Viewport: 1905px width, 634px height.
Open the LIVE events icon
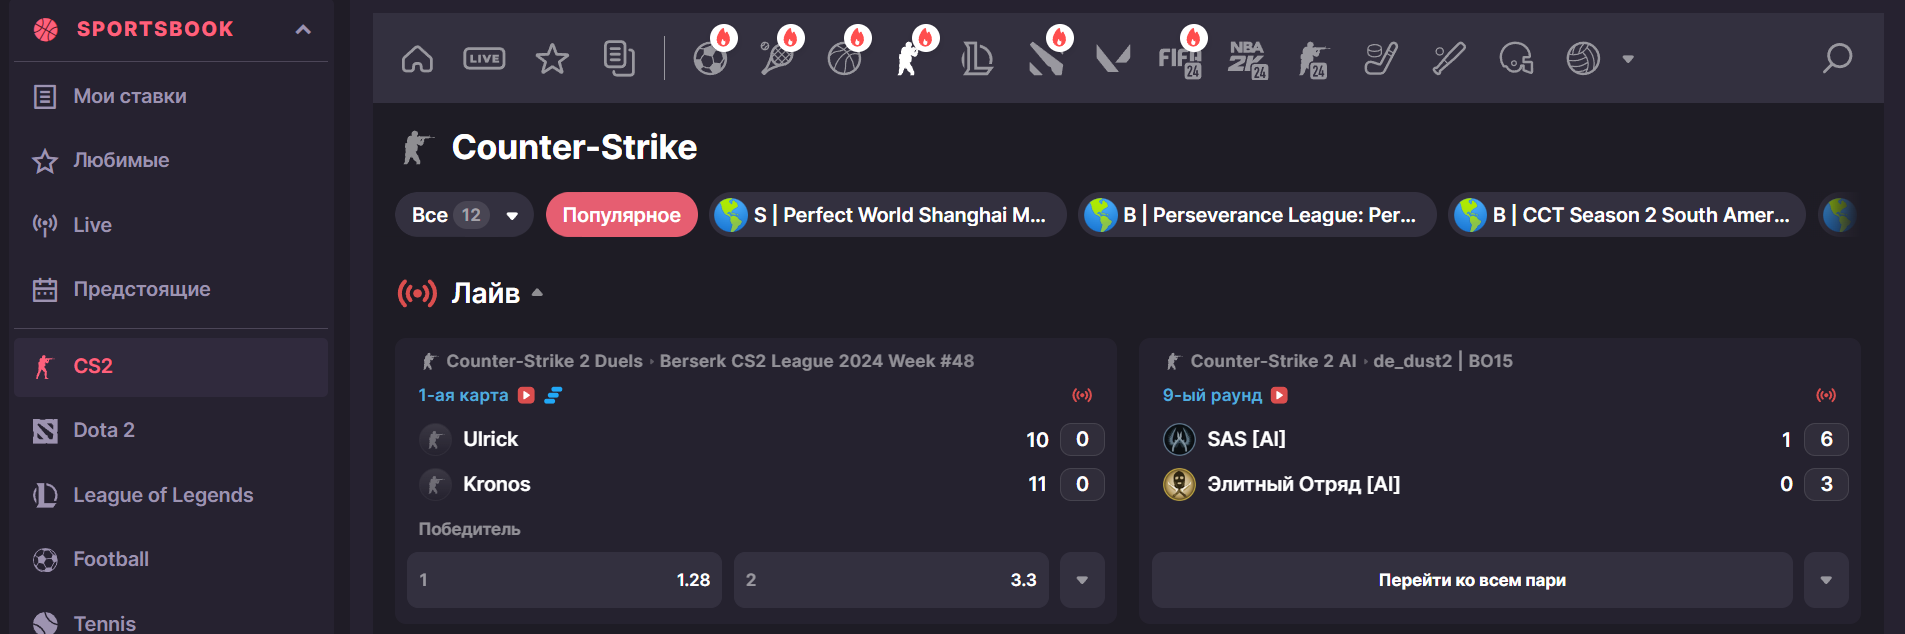click(484, 59)
